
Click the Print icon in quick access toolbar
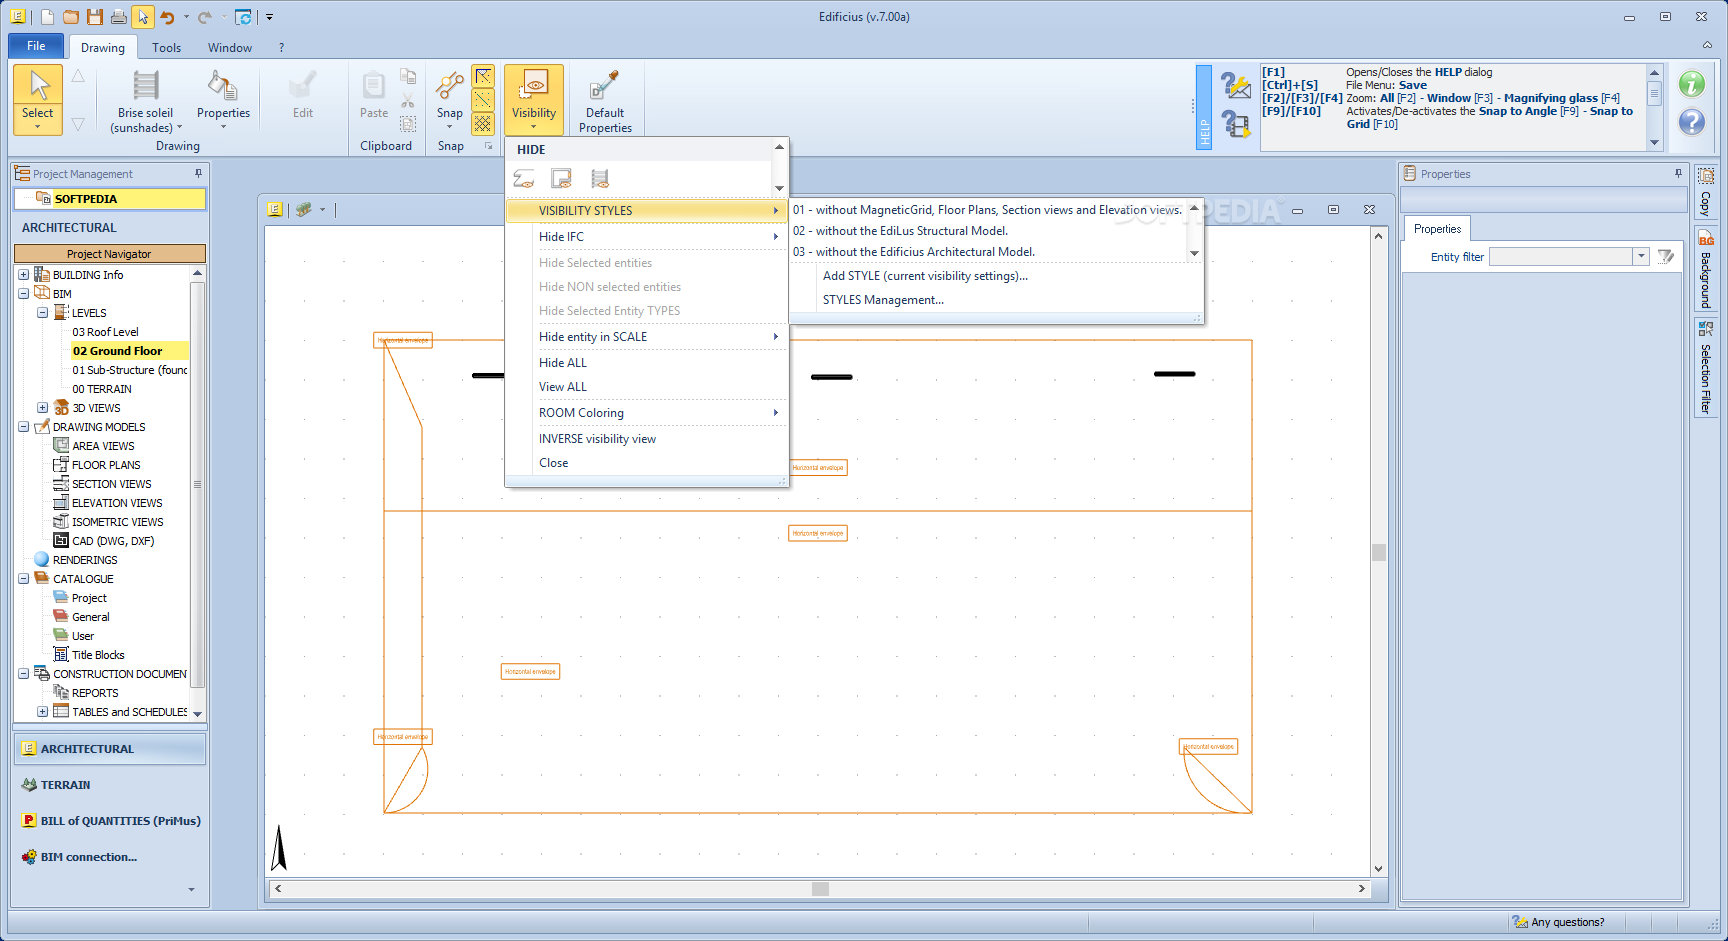tap(119, 17)
